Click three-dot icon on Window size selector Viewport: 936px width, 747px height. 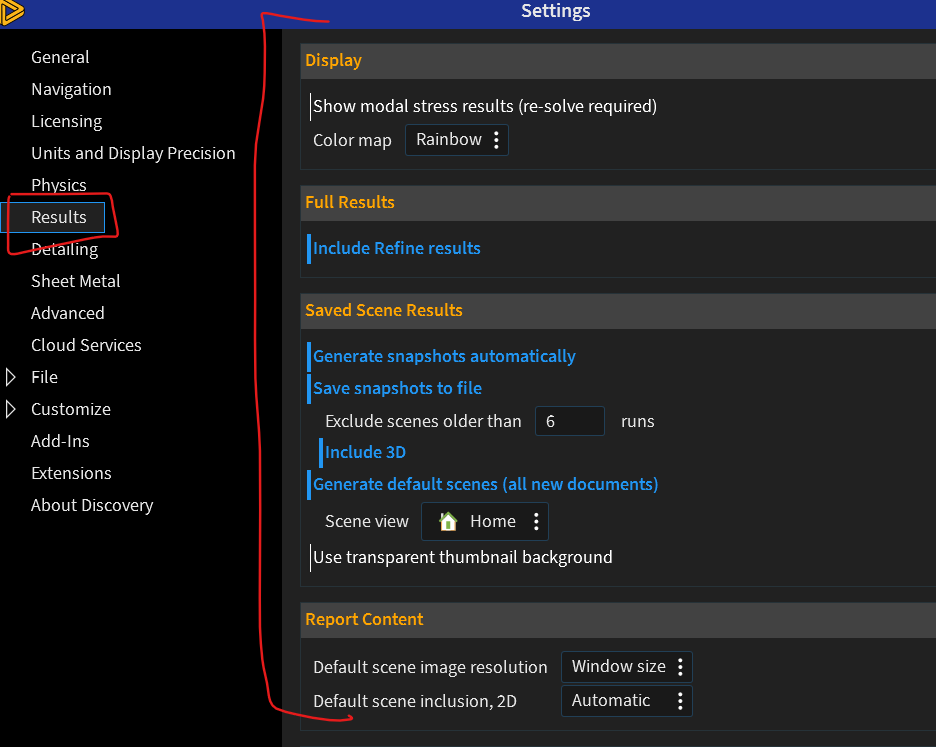coord(680,667)
